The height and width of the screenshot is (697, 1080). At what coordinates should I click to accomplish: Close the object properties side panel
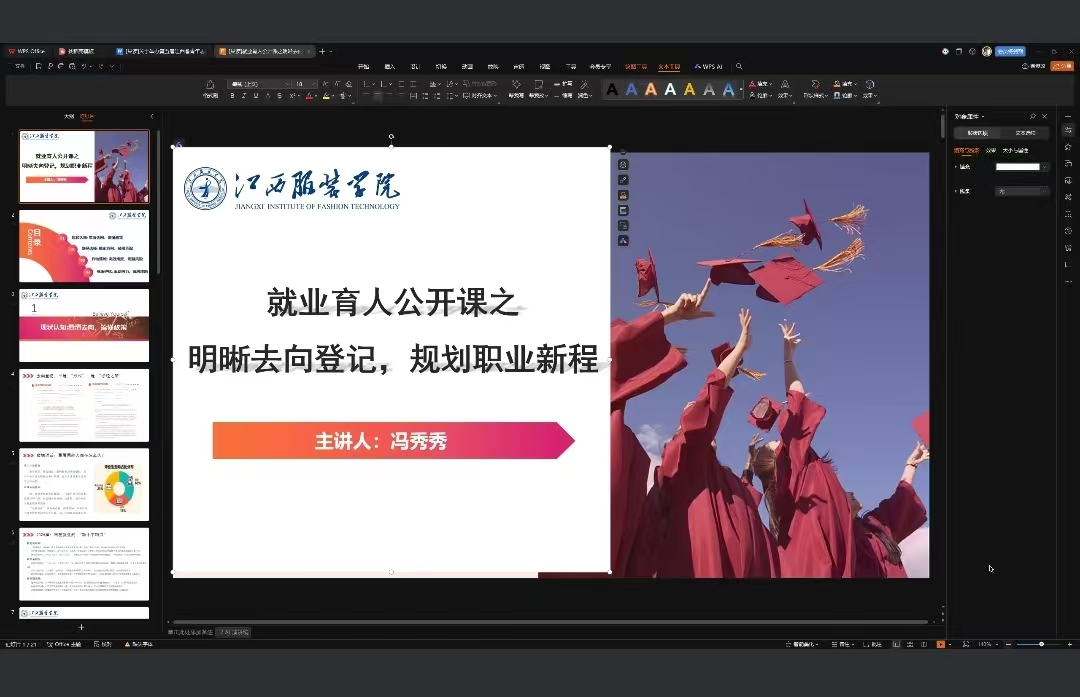[x=1045, y=117]
